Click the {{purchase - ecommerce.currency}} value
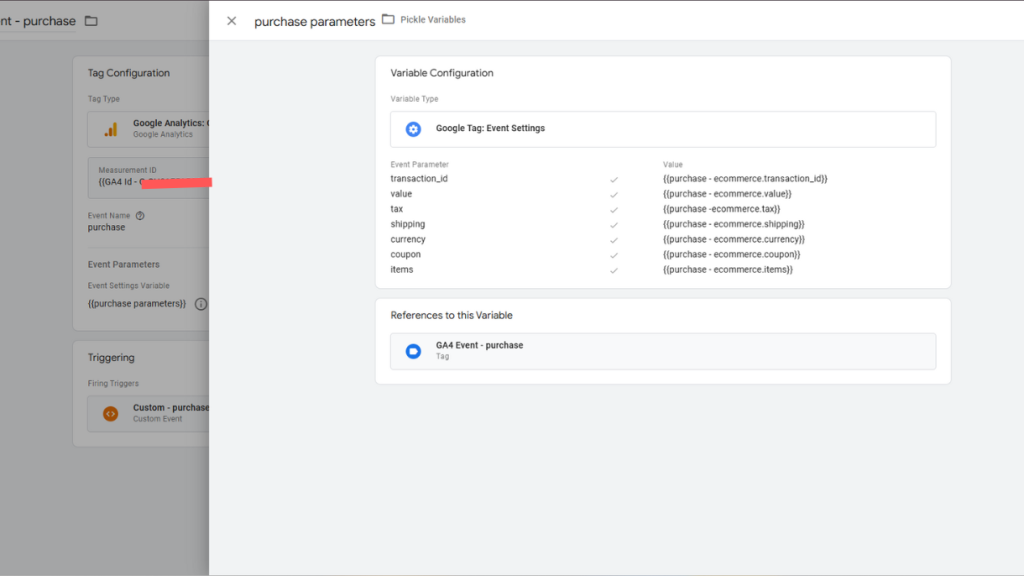 coord(734,239)
